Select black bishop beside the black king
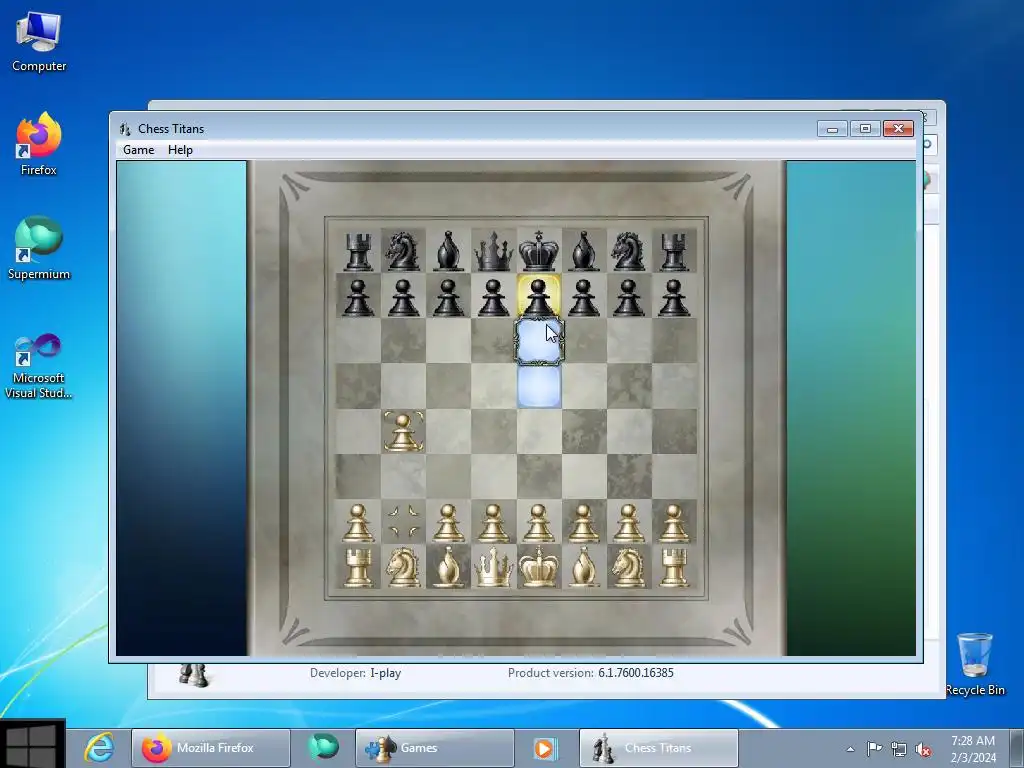Viewport: 1024px width, 768px height. (x=583, y=251)
